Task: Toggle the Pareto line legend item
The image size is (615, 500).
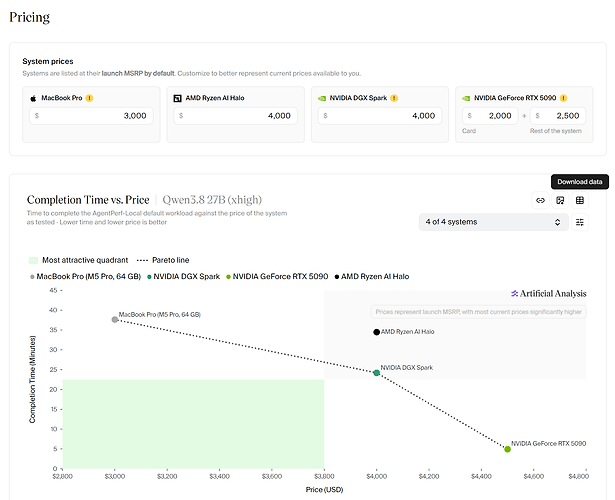Action: click(163, 260)
